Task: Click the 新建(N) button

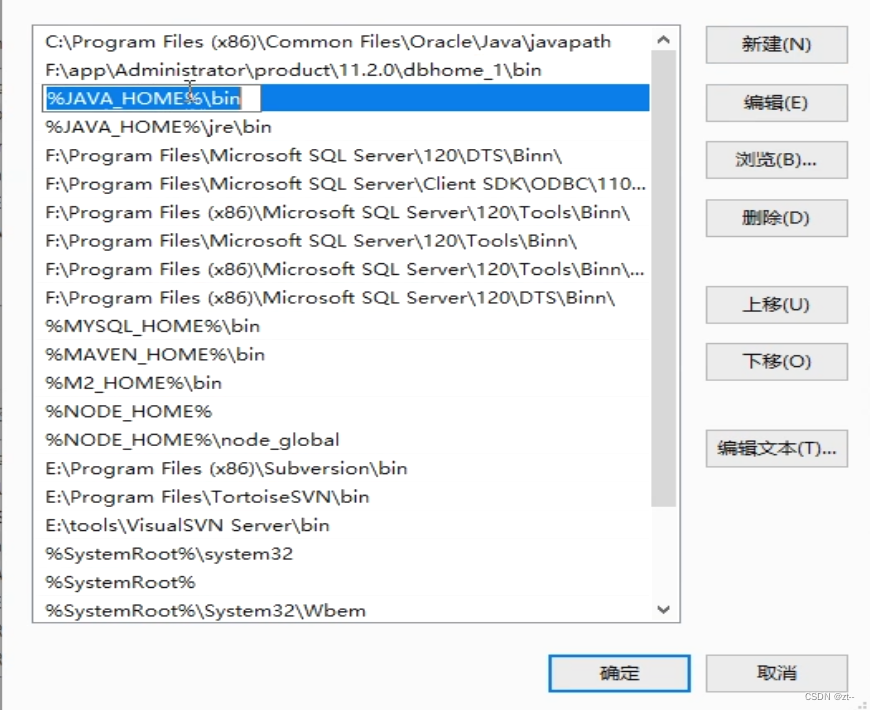Action: 776,44
